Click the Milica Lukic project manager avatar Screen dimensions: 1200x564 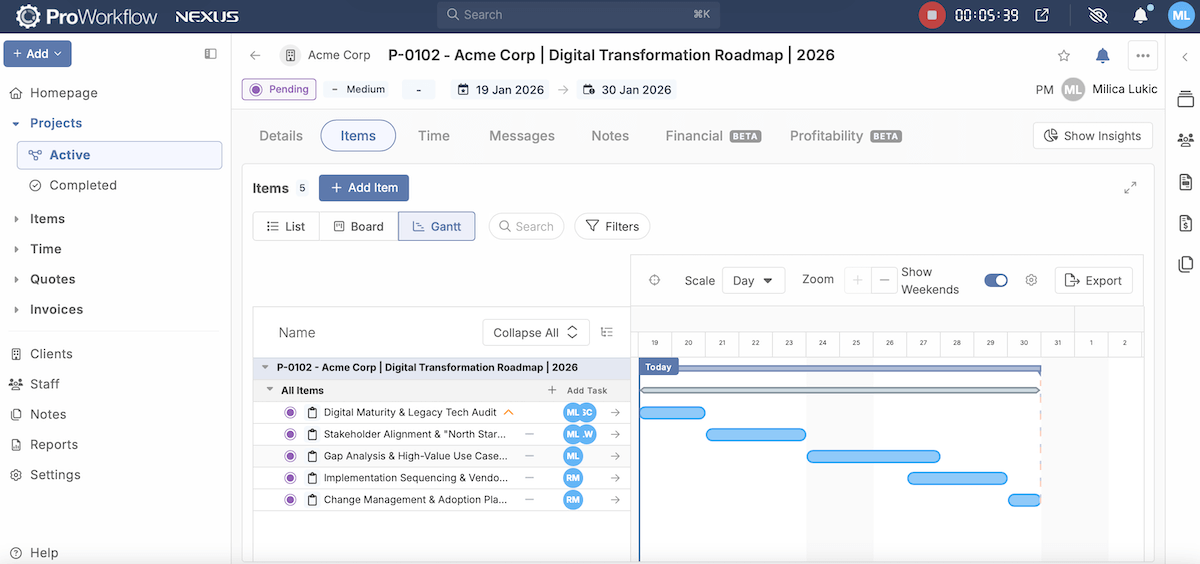[x=1073, y=89]
